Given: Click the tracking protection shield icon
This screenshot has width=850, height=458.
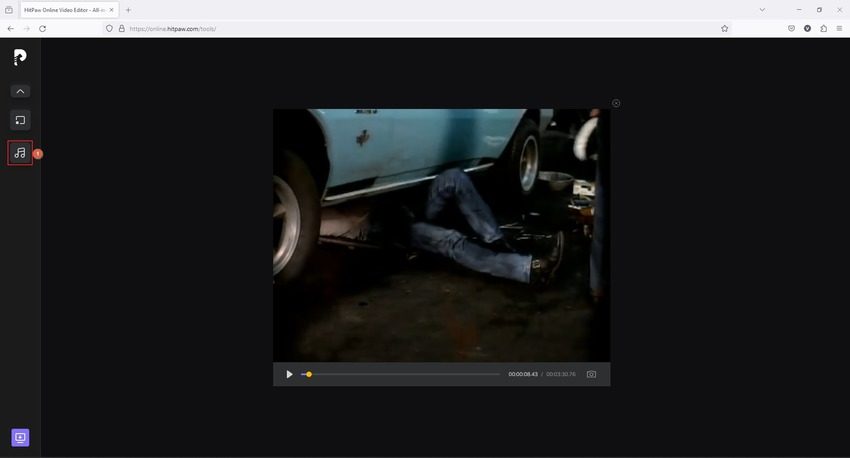Looking at the screenshot, I should pos(110,28).
